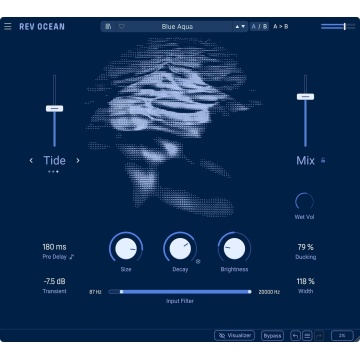Select the previous preset arrow

[x=237, y=27]
